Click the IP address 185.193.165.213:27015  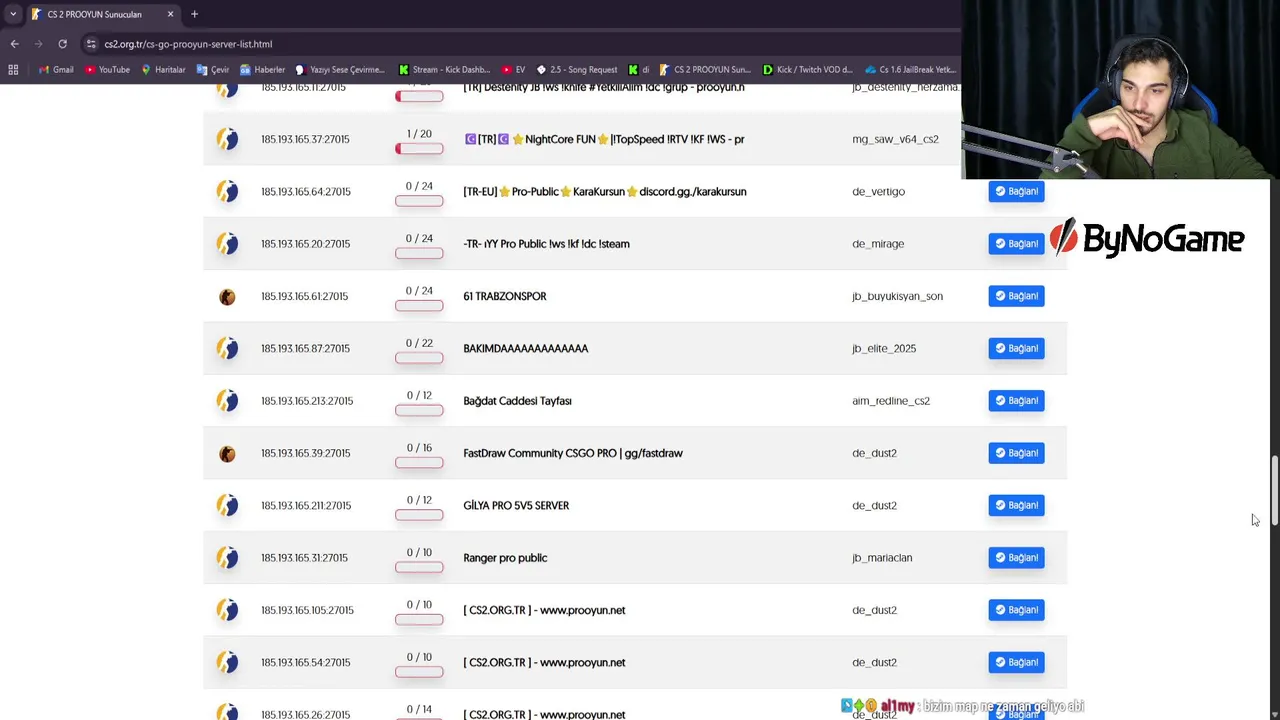point(307,401)
